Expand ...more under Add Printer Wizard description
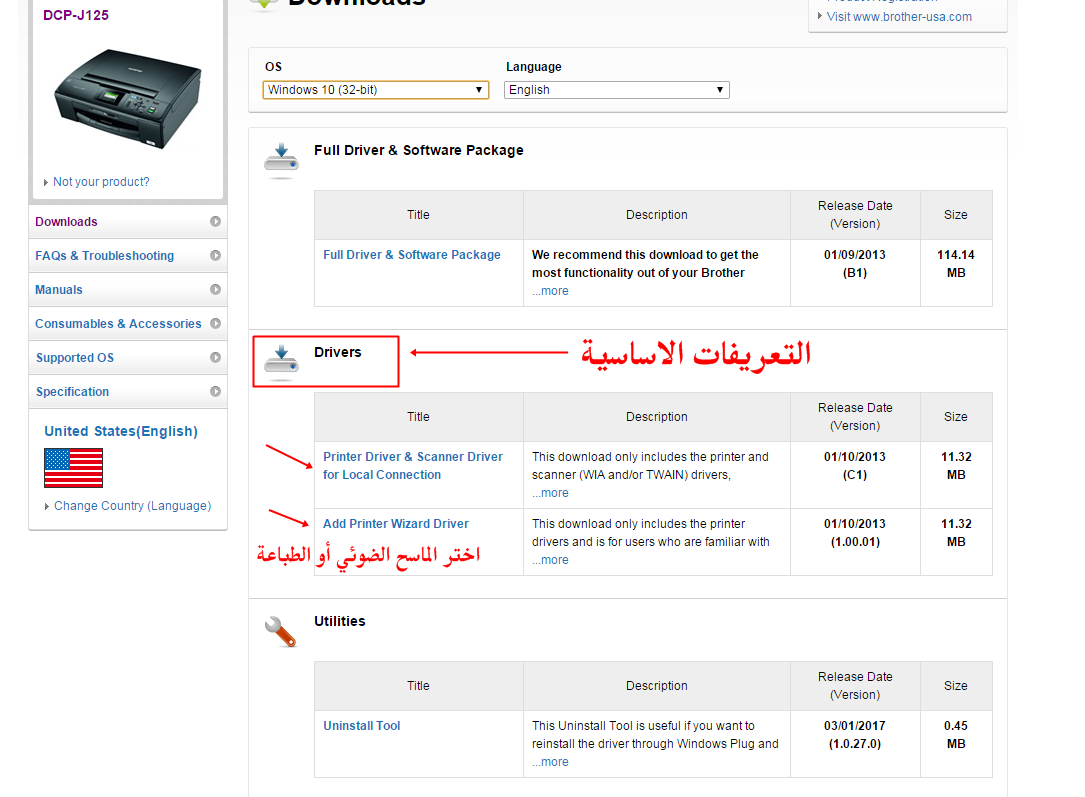Screen dimensions: 1085x797 coord(550,560)
